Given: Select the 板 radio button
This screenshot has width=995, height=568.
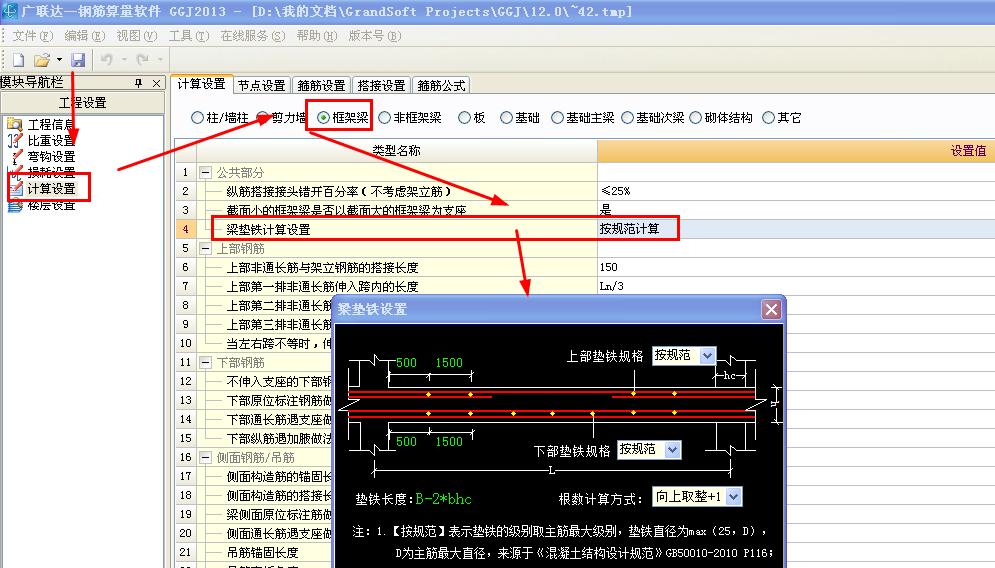Looking at the screenshot, I should 465,117.
